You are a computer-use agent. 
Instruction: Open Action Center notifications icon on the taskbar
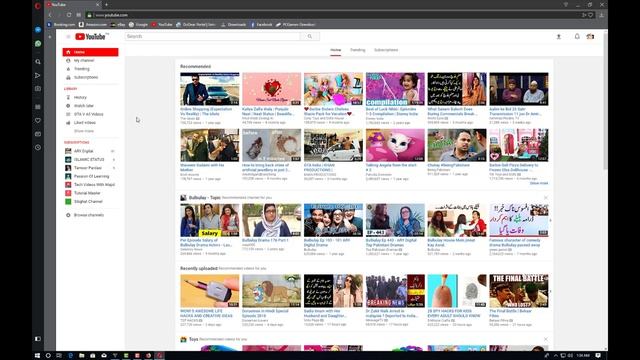(x=598, y=356)
